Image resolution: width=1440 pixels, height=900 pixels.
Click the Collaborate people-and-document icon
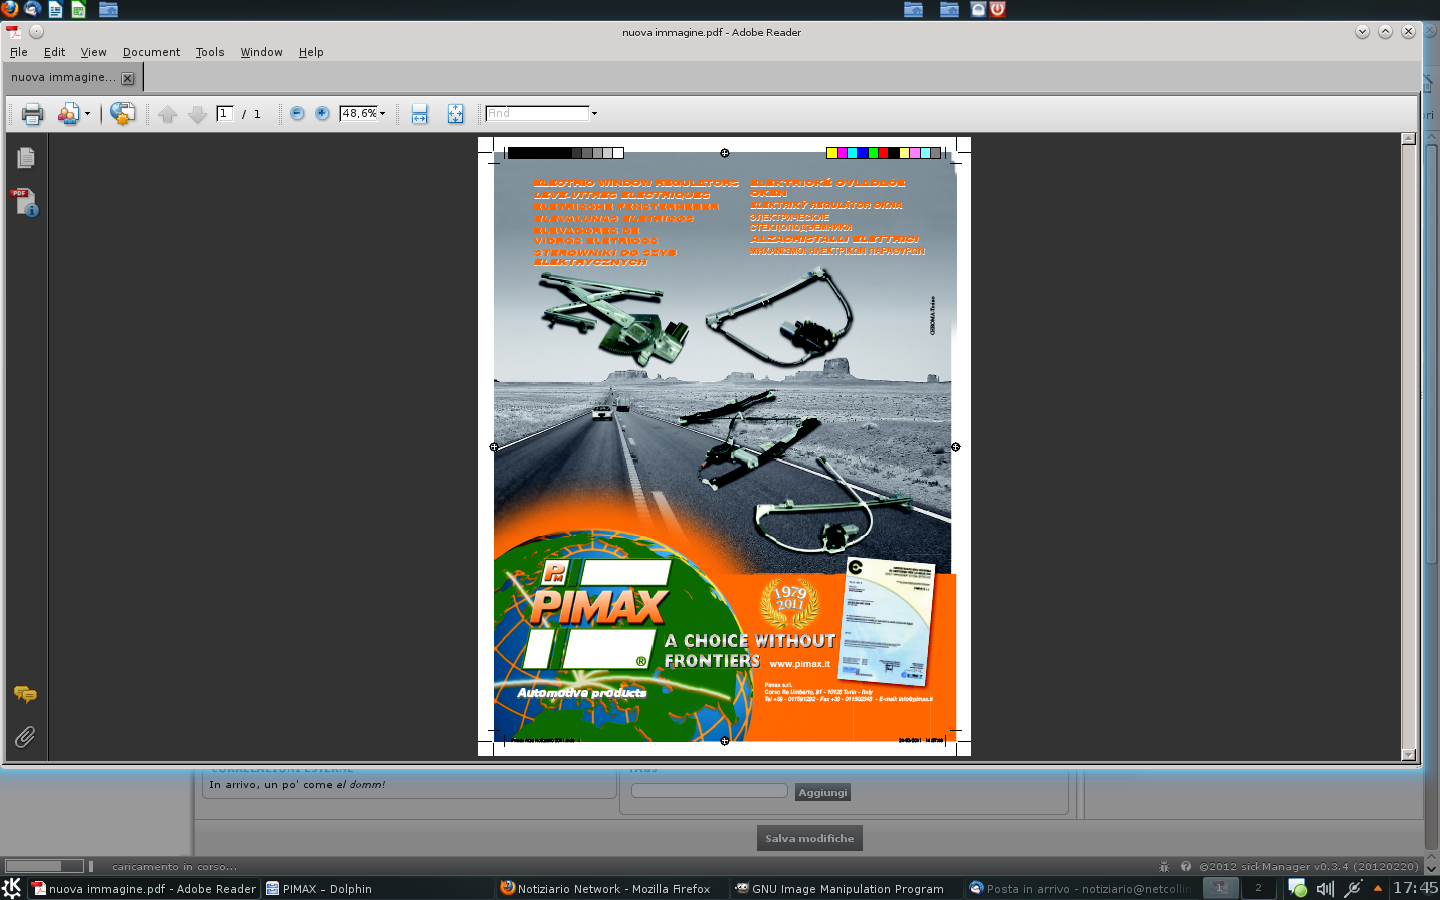coord(68,114)
